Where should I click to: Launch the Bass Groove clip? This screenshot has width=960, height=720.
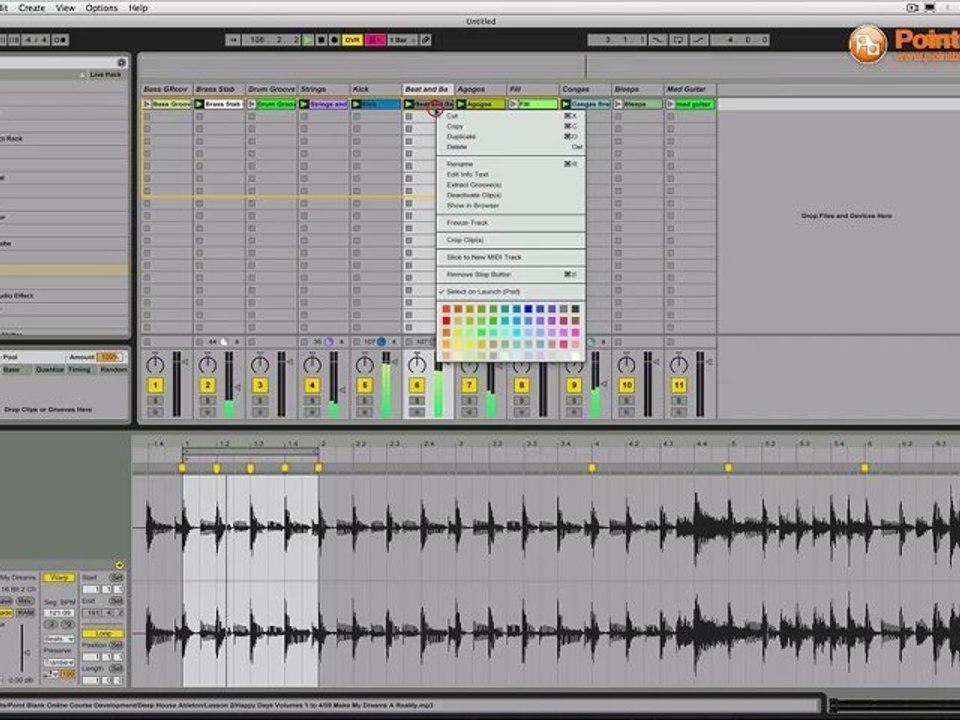click(147, 104)
